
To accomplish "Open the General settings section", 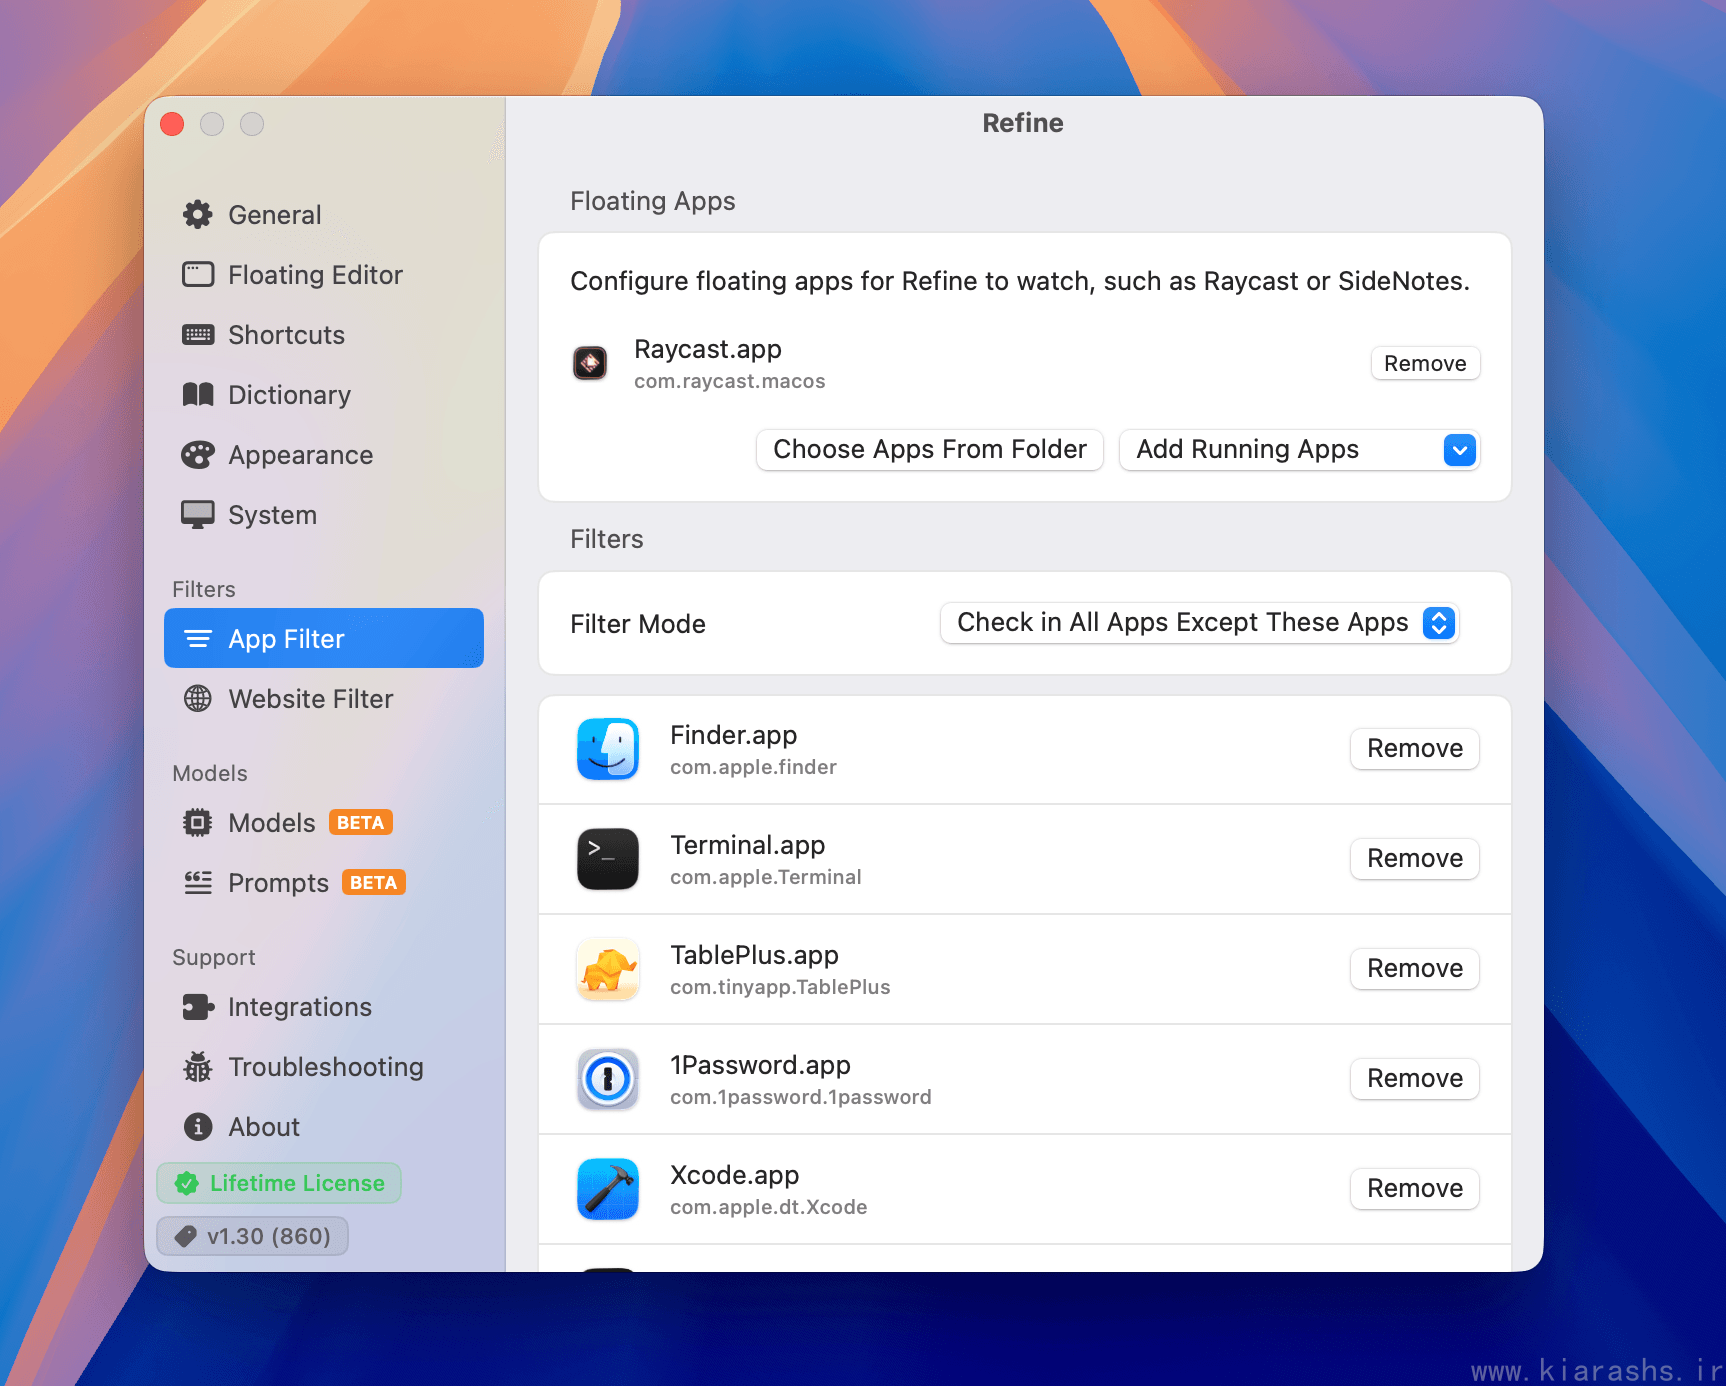I will (x=324, y=214).
